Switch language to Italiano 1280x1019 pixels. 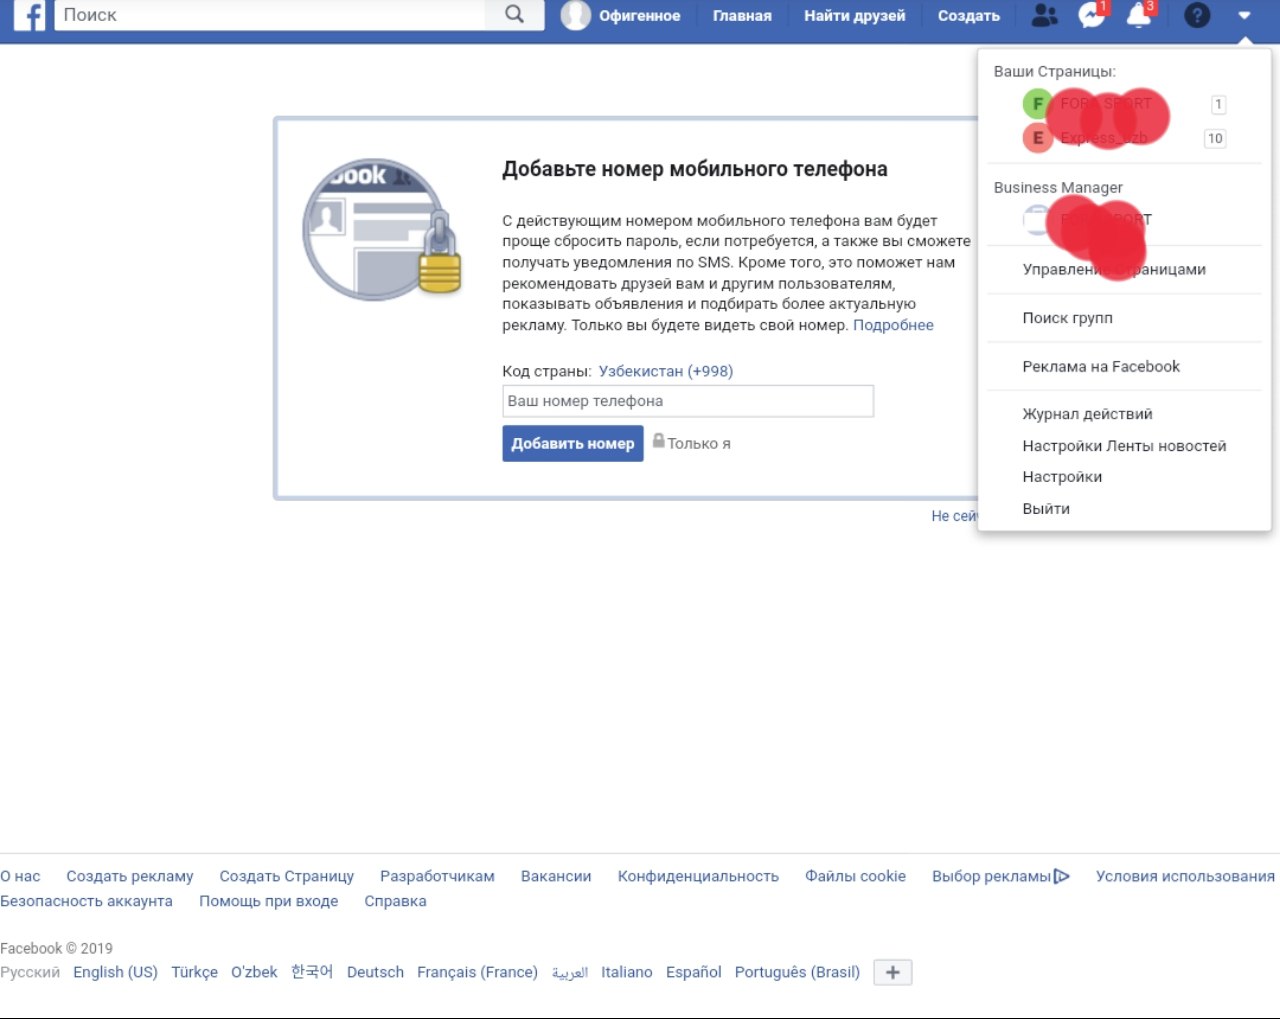626,972
